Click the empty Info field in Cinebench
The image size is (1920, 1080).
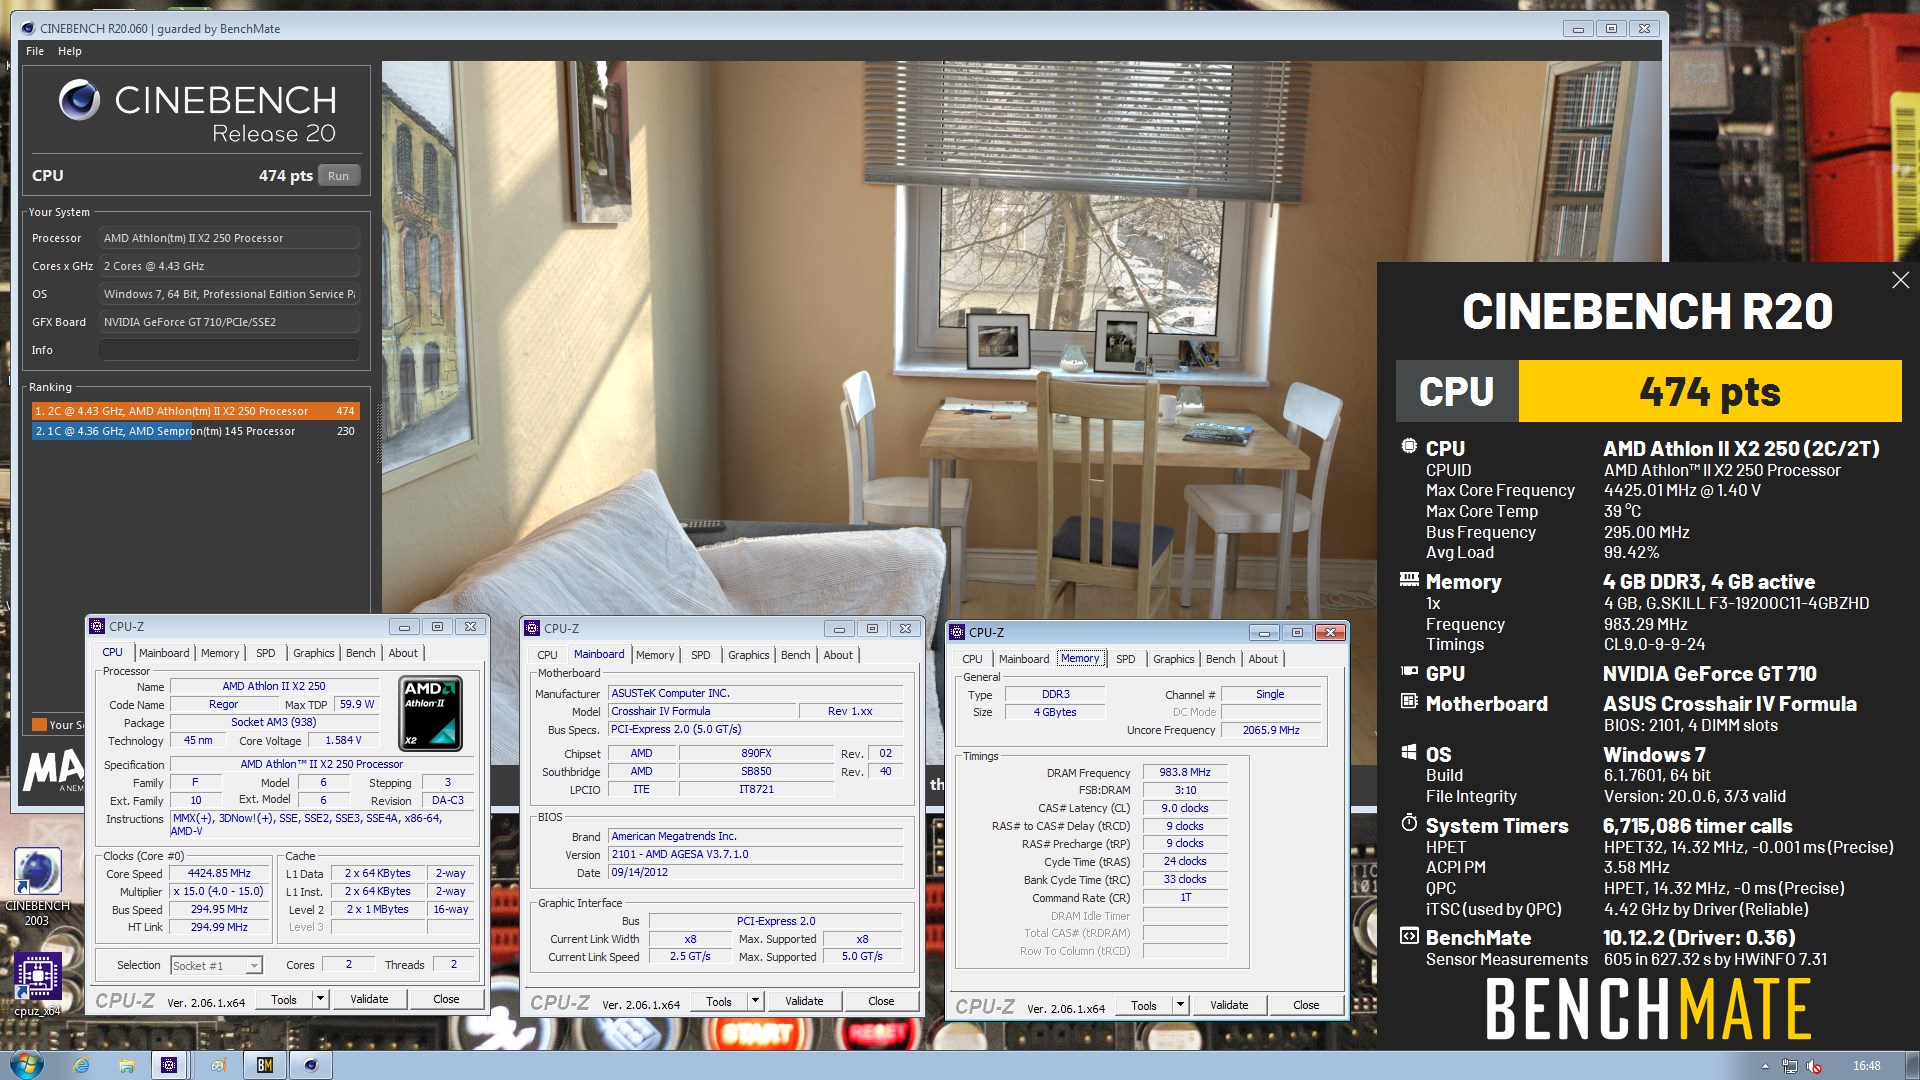(229, 350)
